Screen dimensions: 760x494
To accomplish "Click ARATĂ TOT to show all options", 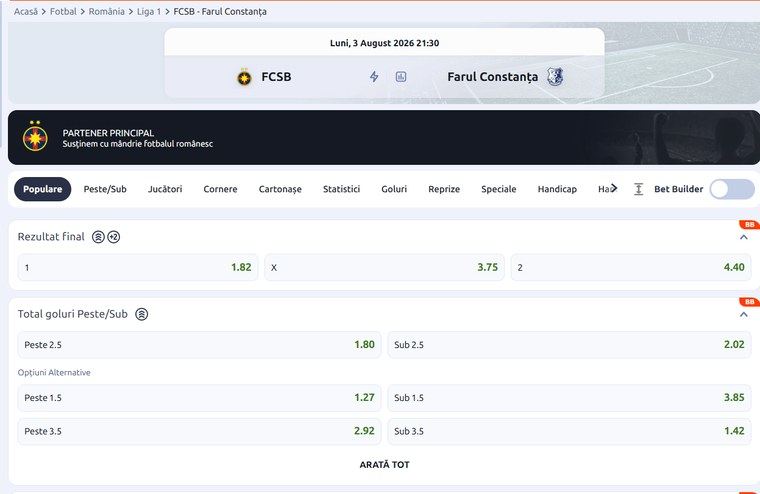I will [x=384, y=464].
